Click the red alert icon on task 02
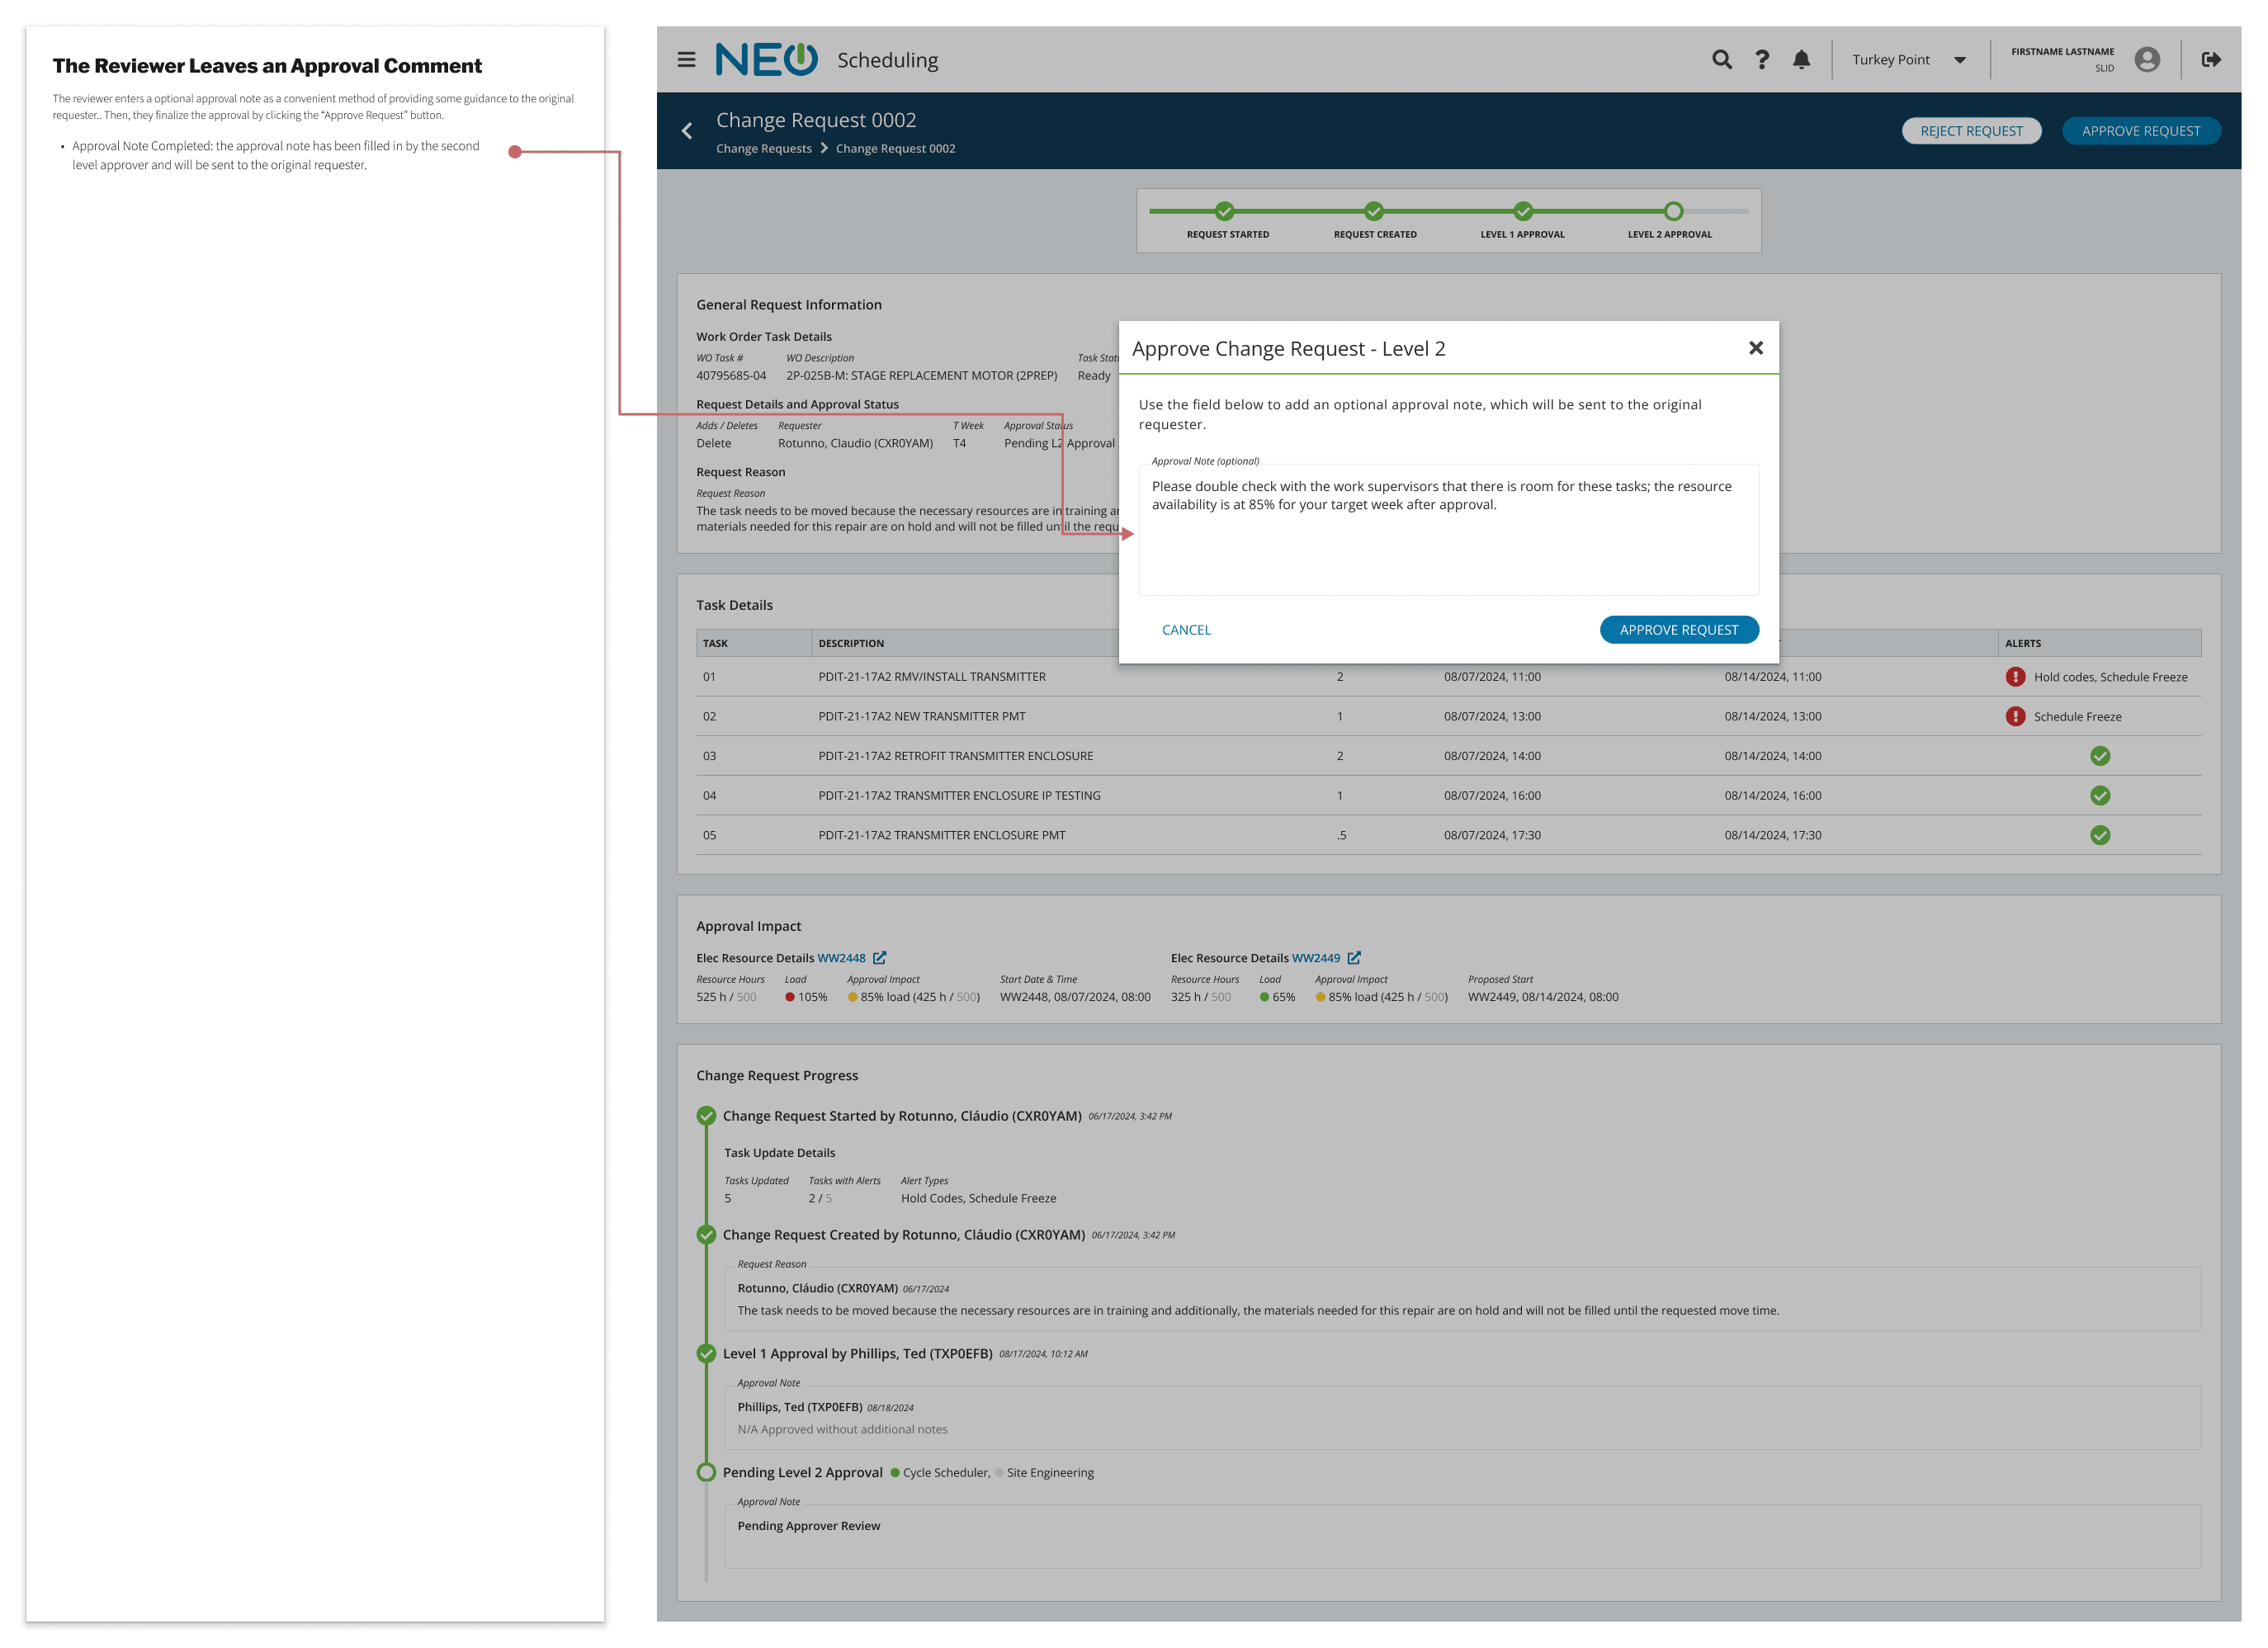The image size is (2268, 1648). pos(2015,717)
